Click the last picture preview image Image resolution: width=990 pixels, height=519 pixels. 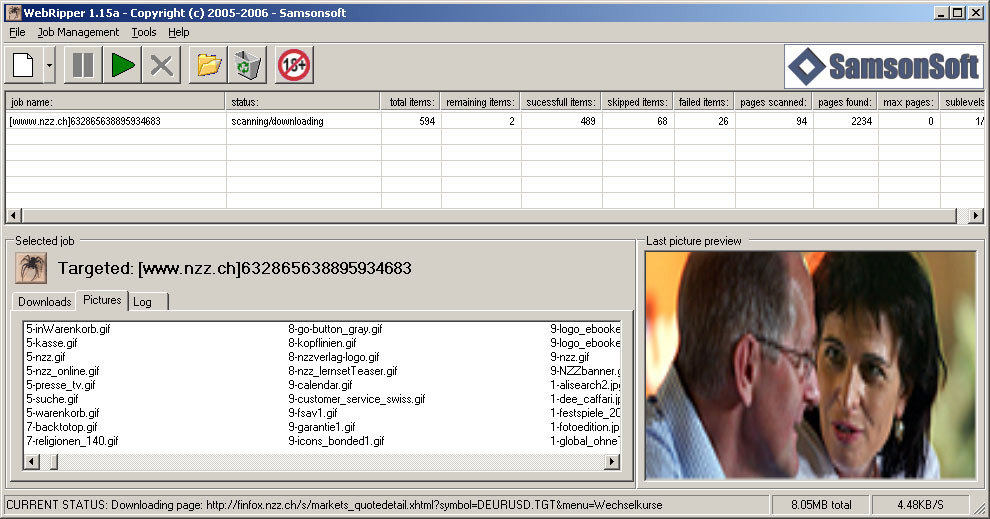coord(810,365)
